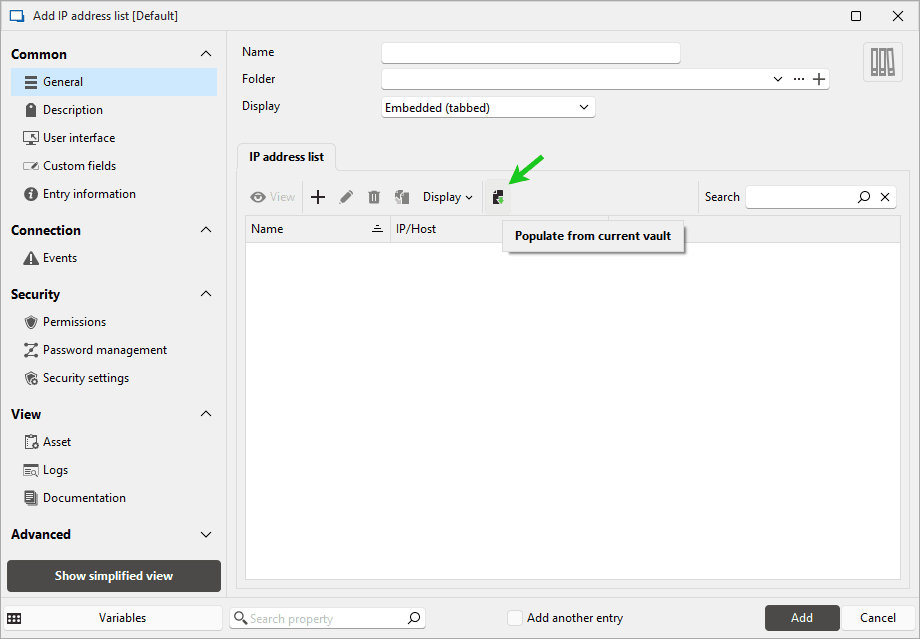Click the plus icon to add list entry
920x639 pixels.
click(x=318, y=198)
